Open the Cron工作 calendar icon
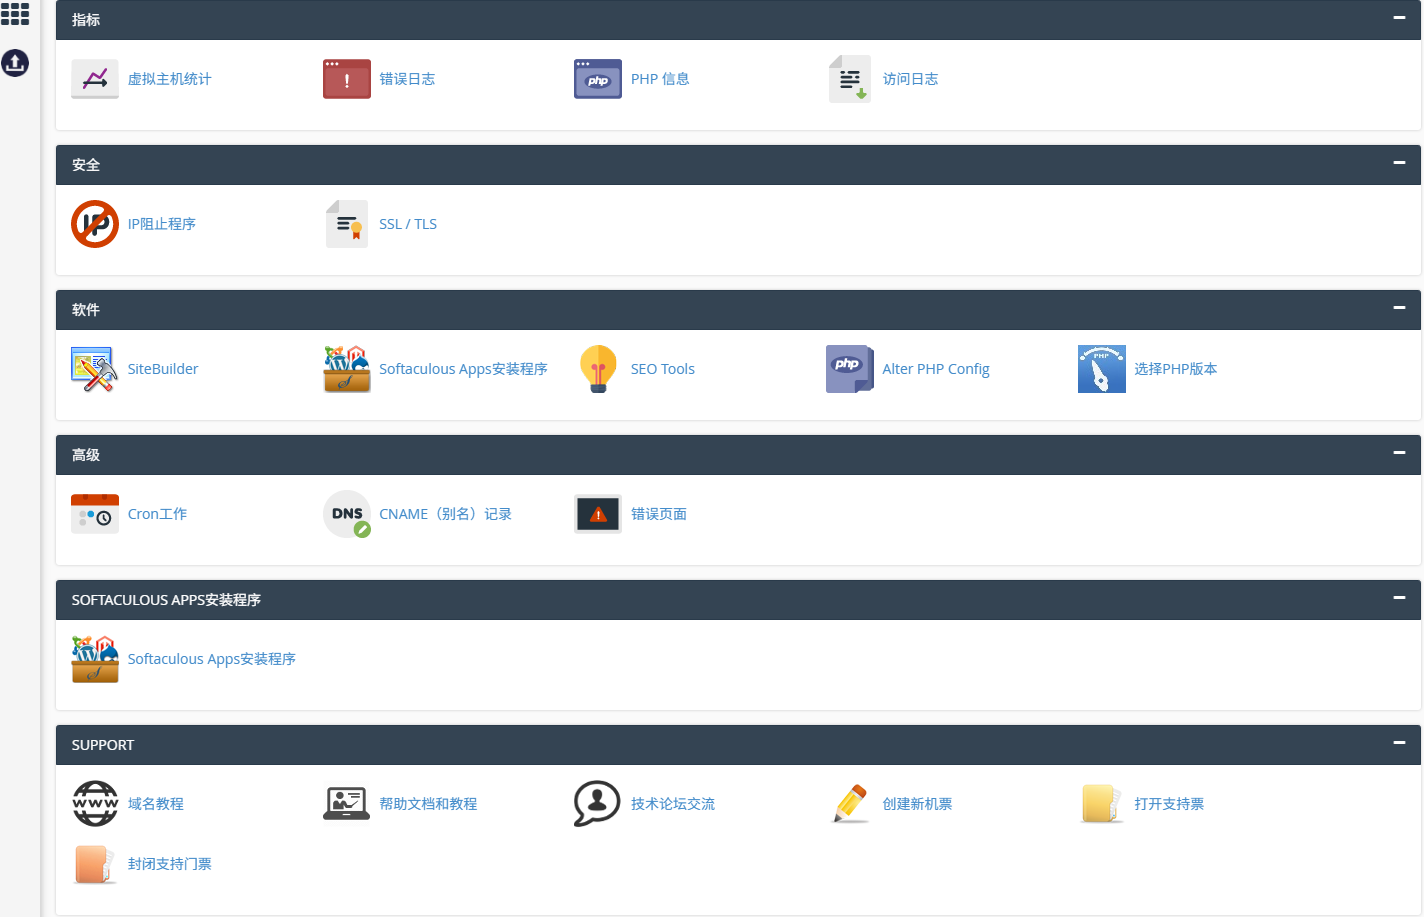Screen dimensions: 1424x917 pos(95,514)
